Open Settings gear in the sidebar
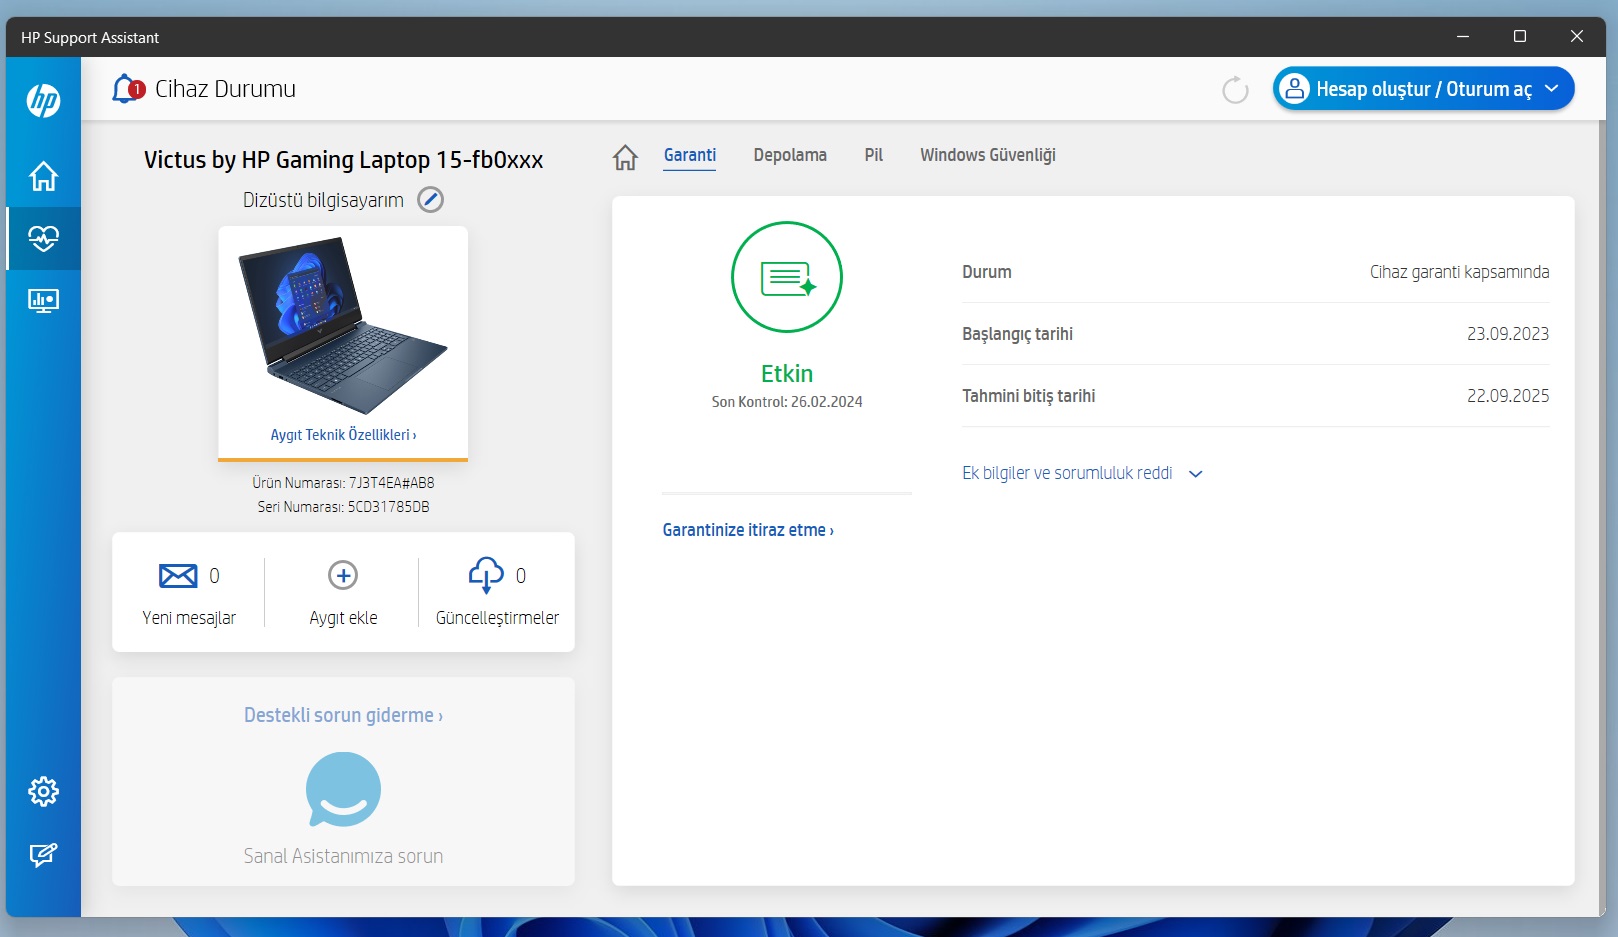Image resolution: width=1618 pixels, height=937 pixels. coord(43,792)
